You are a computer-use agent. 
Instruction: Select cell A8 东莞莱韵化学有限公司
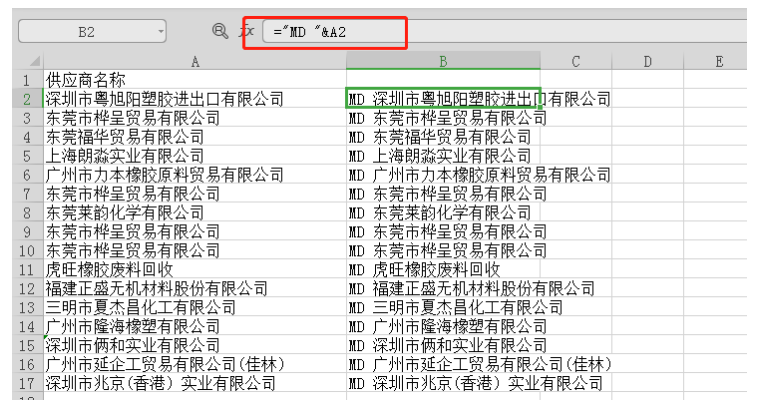point(195,212)
